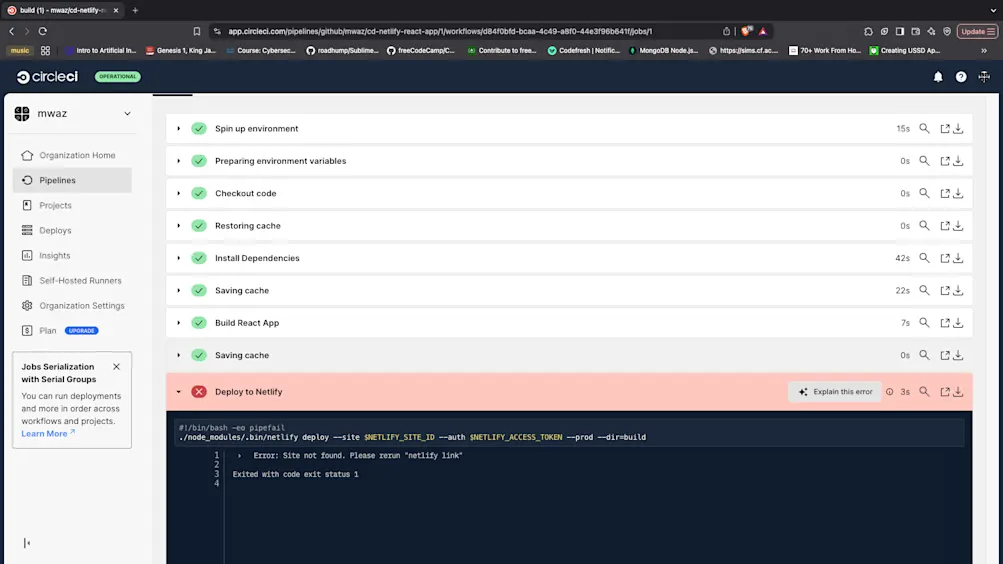
Task: Click the success check on Build React App
Action: [x=199, y=323]
